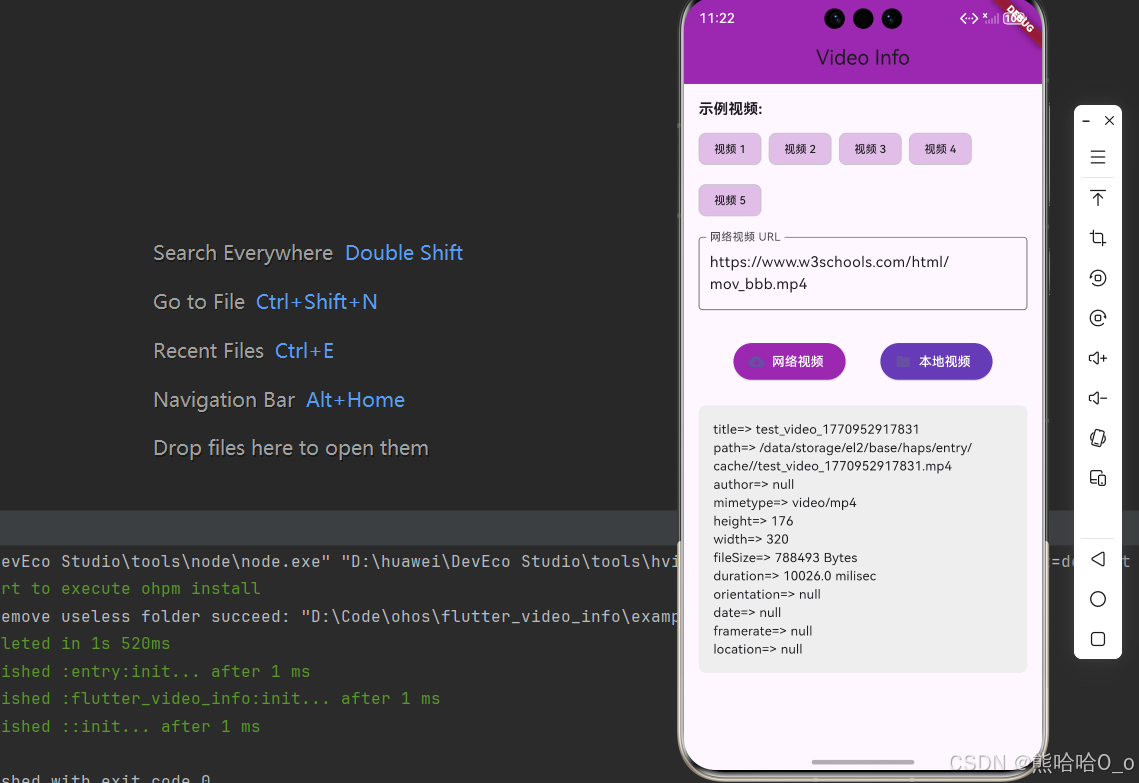Click the emulator recent apps square button

point(1098,638)
